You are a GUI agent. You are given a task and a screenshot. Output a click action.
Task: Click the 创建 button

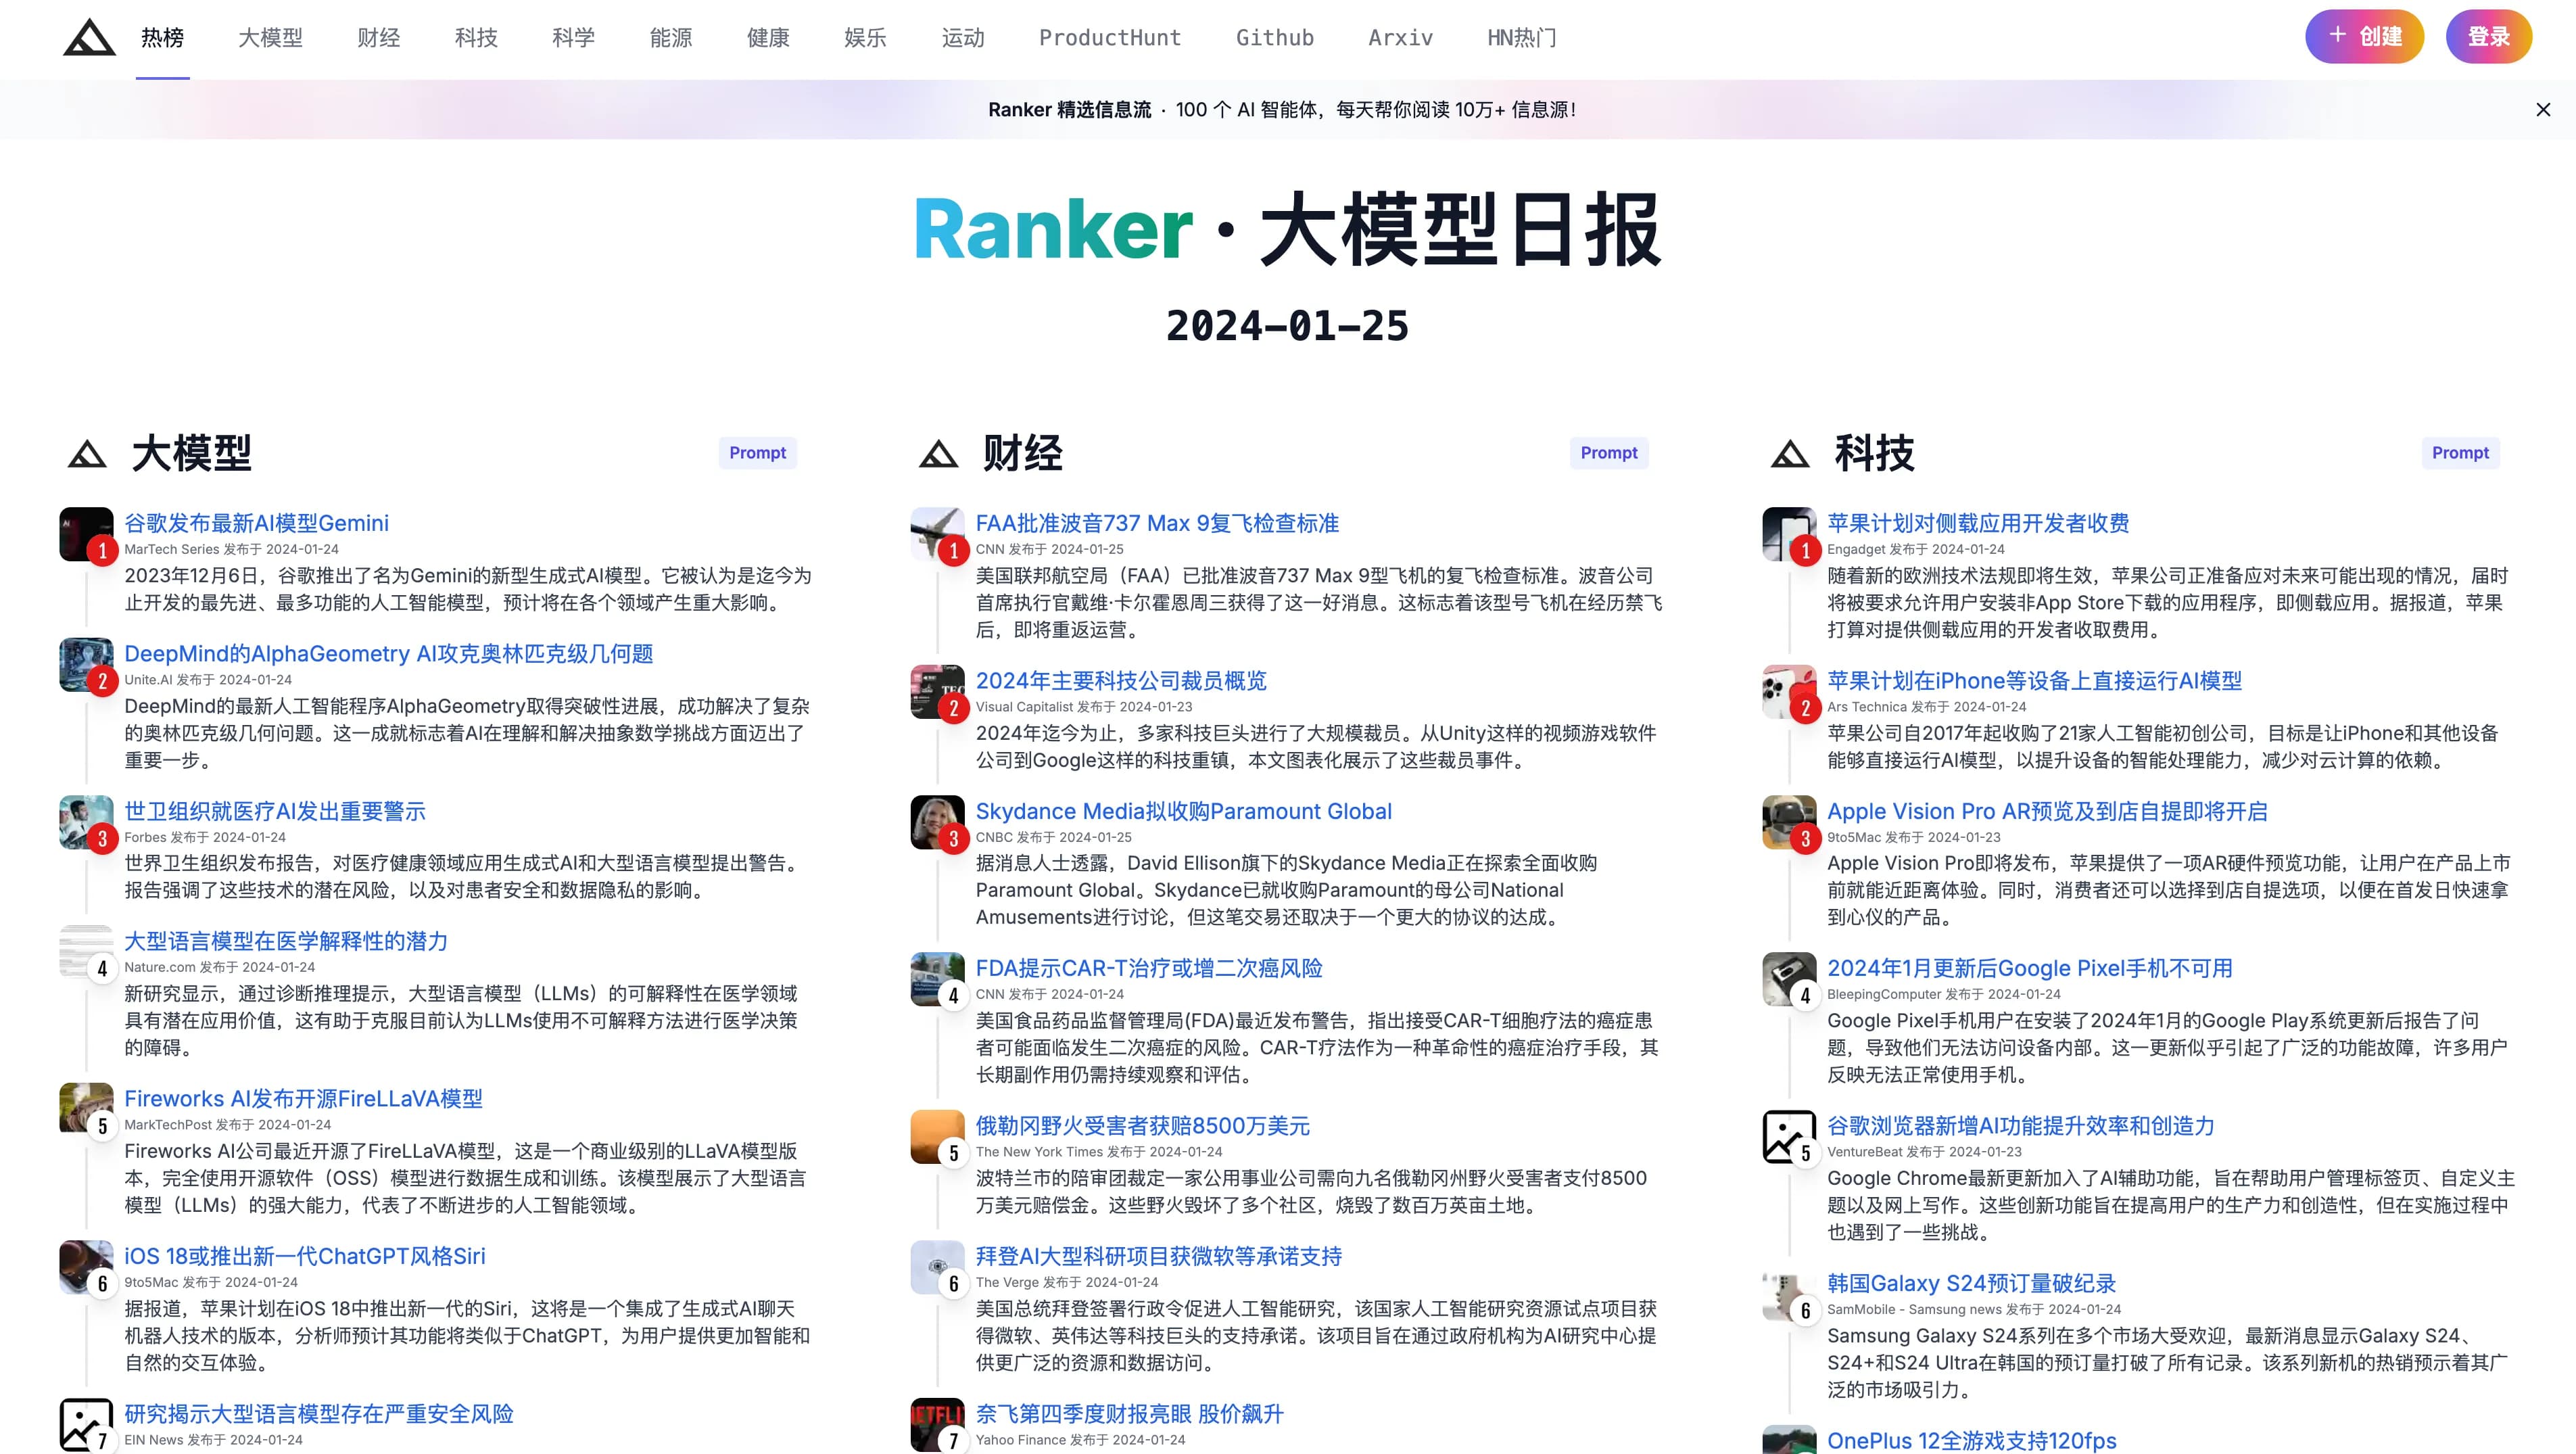pyautogui.click(x=2365, y=37)
